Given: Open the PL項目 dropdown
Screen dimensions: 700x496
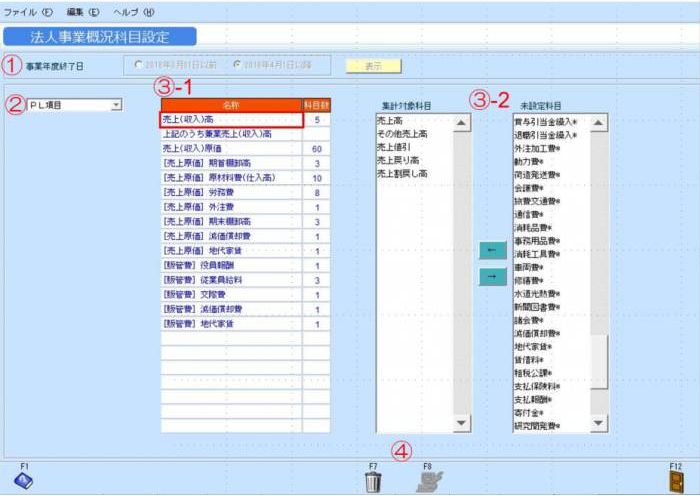Looking at the screenshot, I should tap(117, 105).
